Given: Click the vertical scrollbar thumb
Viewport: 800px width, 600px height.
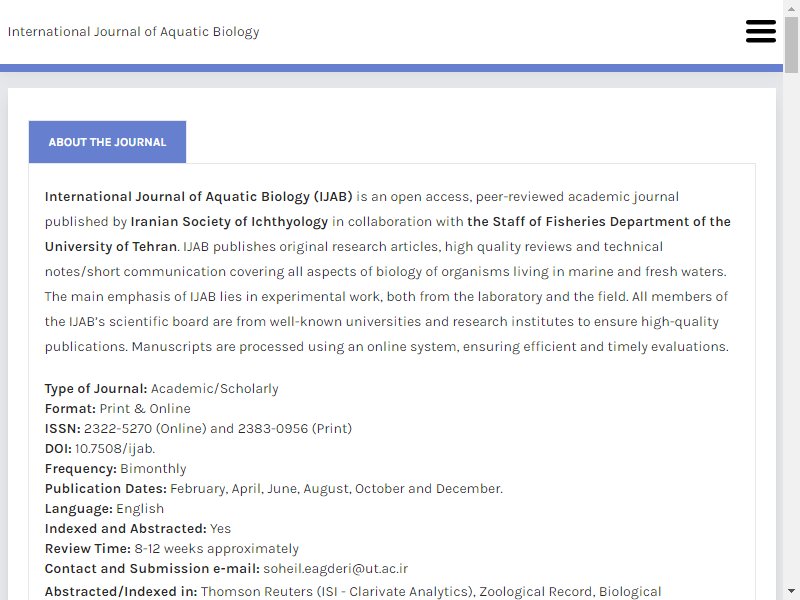Looking at the screenshot, I should point(791,45).
